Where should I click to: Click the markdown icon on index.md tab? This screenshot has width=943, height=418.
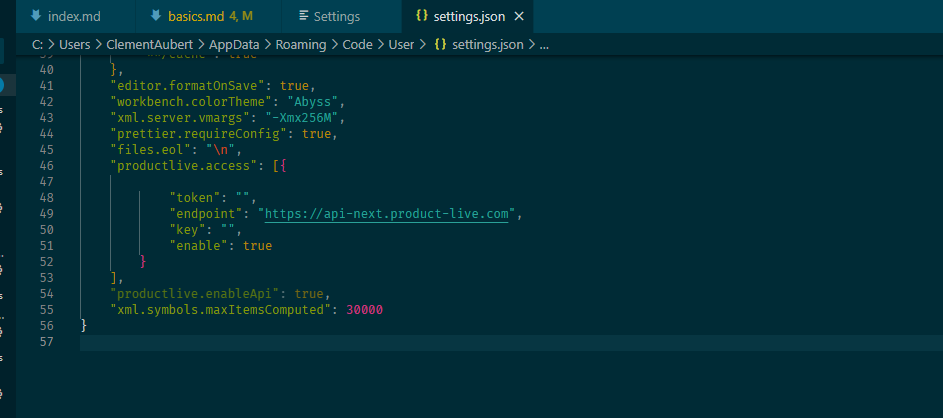35,17
